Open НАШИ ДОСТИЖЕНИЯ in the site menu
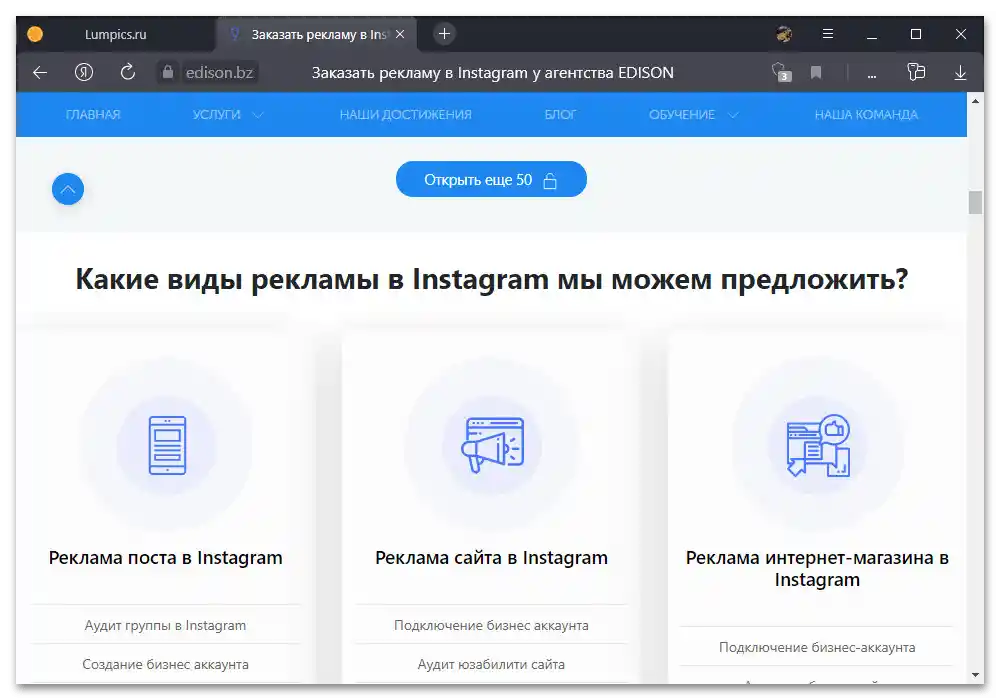 [406, 115]
